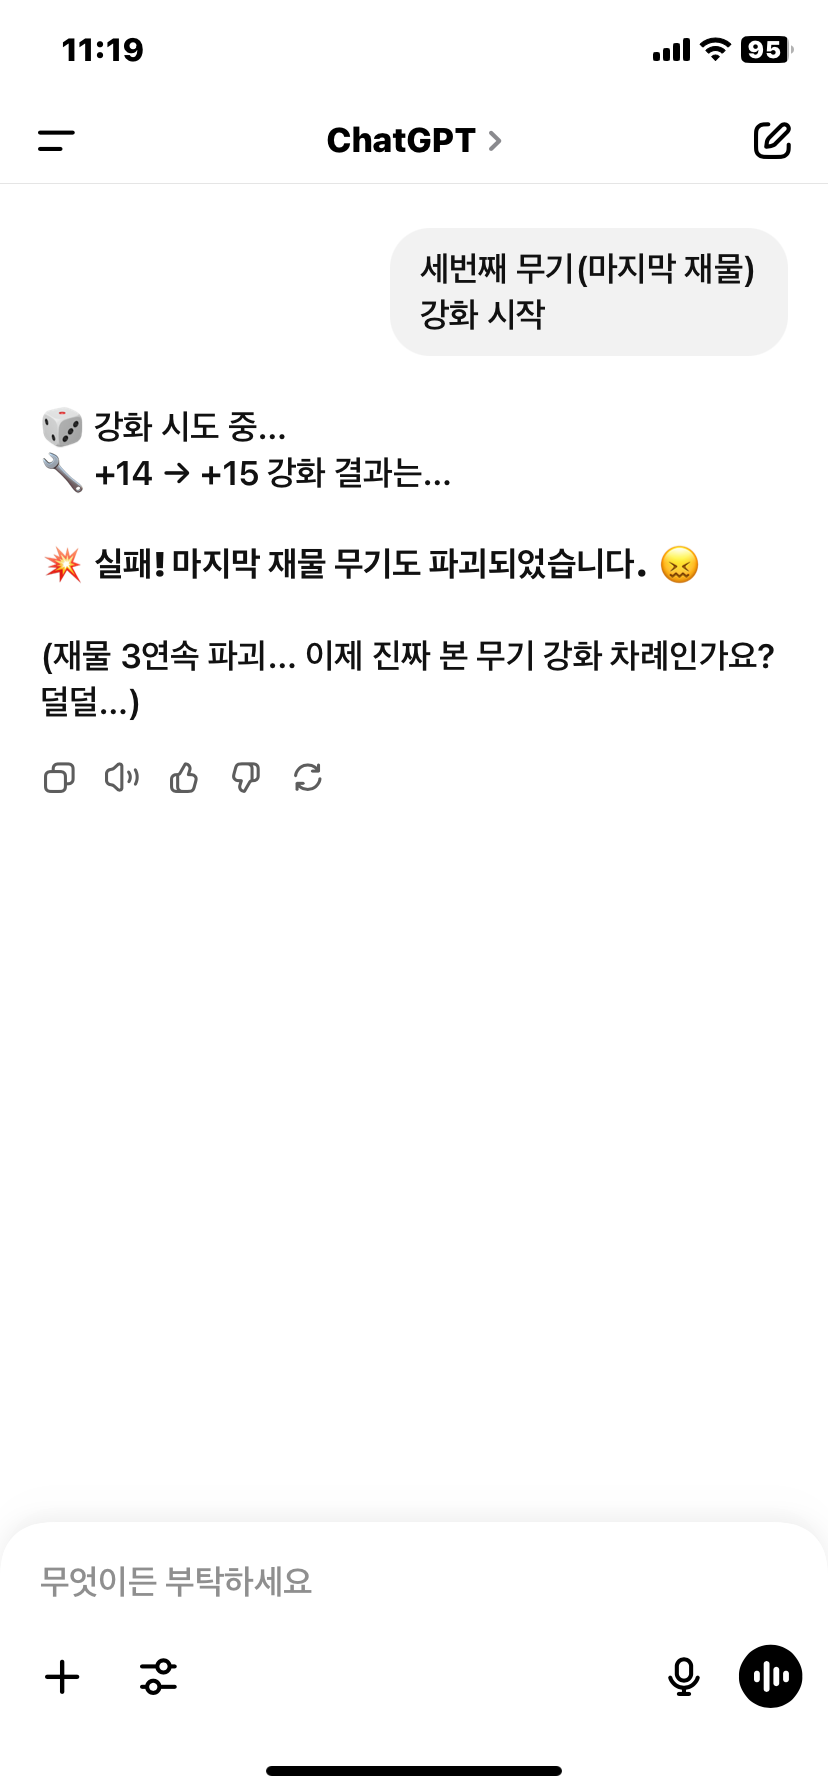828x1792 pixels.
Task: Give the response a thumbs down
Action: point(246,778)
